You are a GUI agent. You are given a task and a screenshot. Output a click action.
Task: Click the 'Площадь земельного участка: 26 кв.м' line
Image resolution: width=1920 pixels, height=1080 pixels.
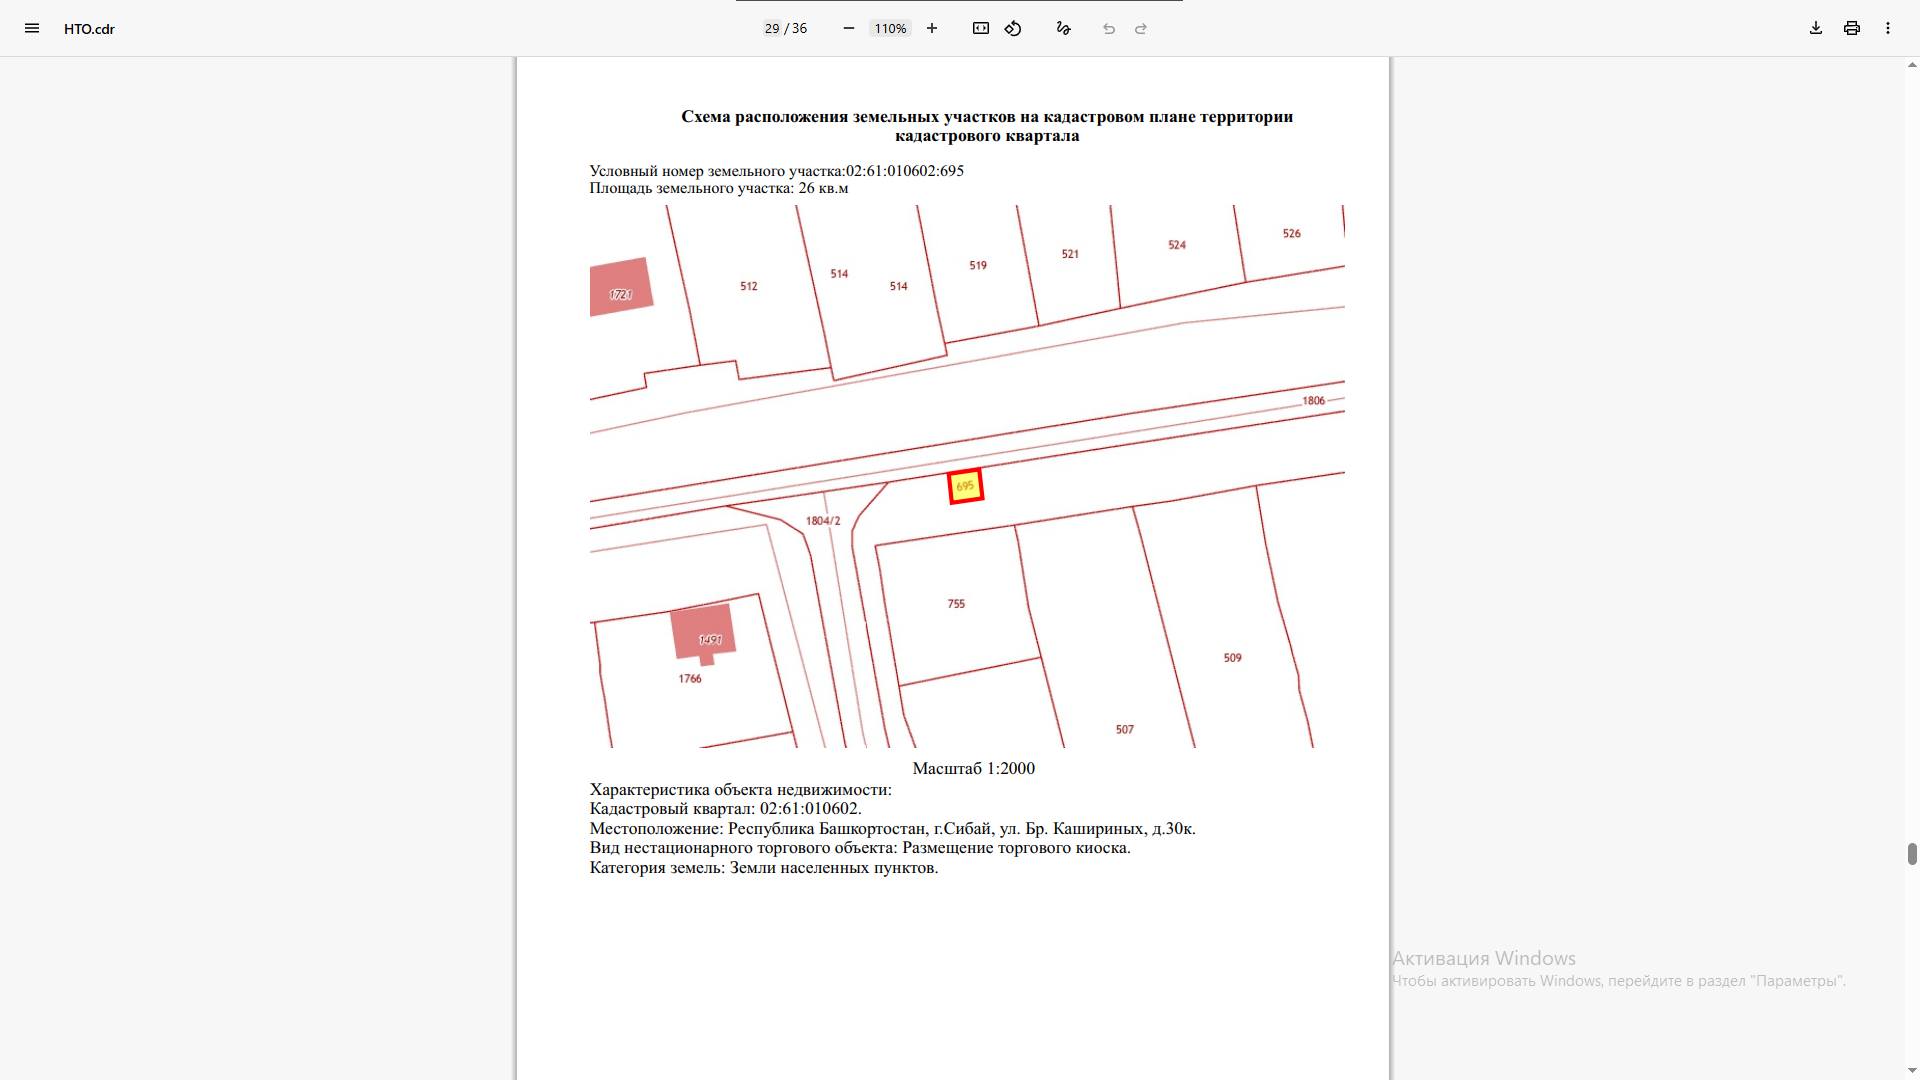click(x=719, y=188)
